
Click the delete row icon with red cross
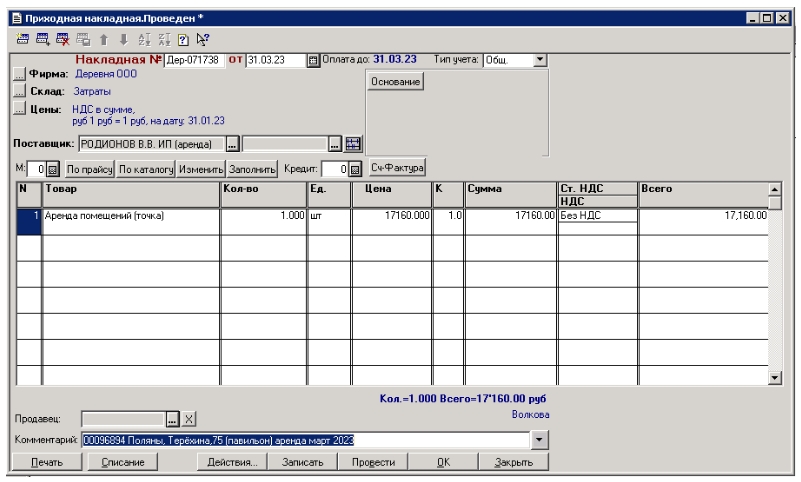pos(63,39)
